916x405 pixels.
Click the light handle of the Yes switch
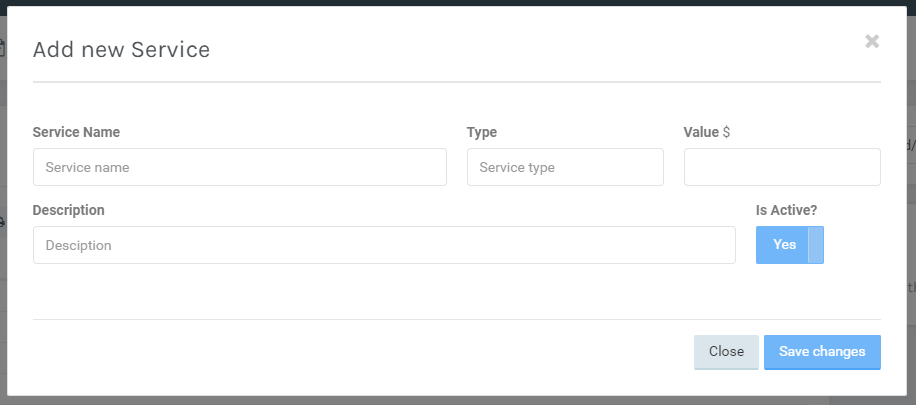[x=816, y=245]
